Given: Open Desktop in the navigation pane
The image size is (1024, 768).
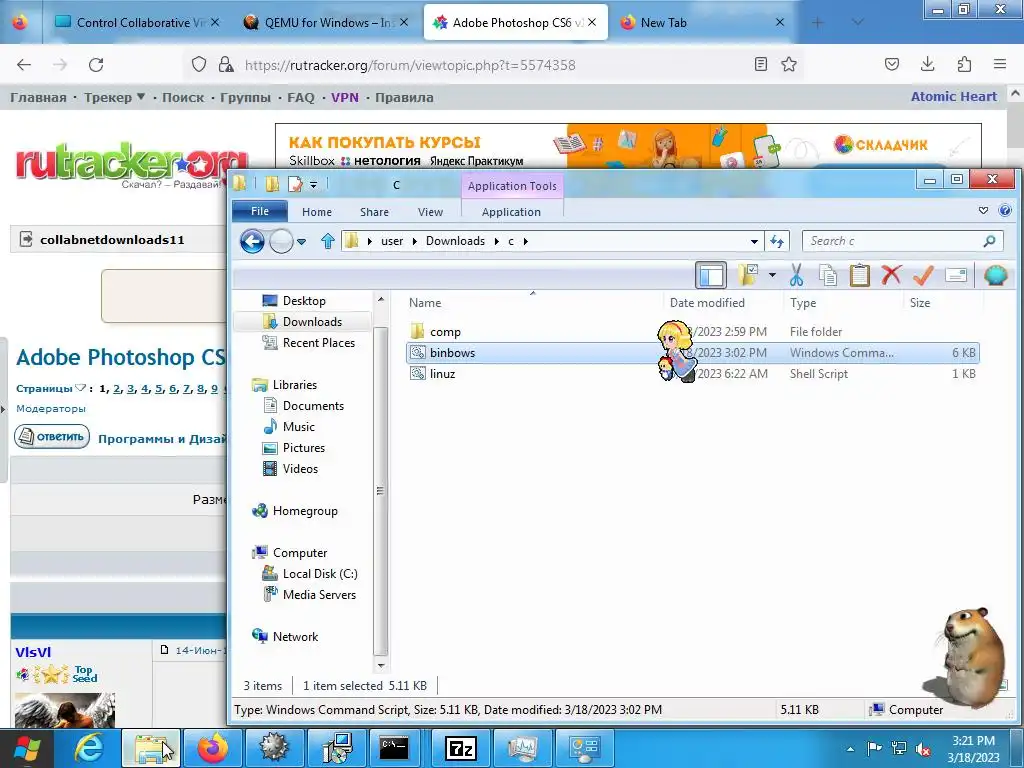Looking at the screenshot, I should [x=304, y=300].
